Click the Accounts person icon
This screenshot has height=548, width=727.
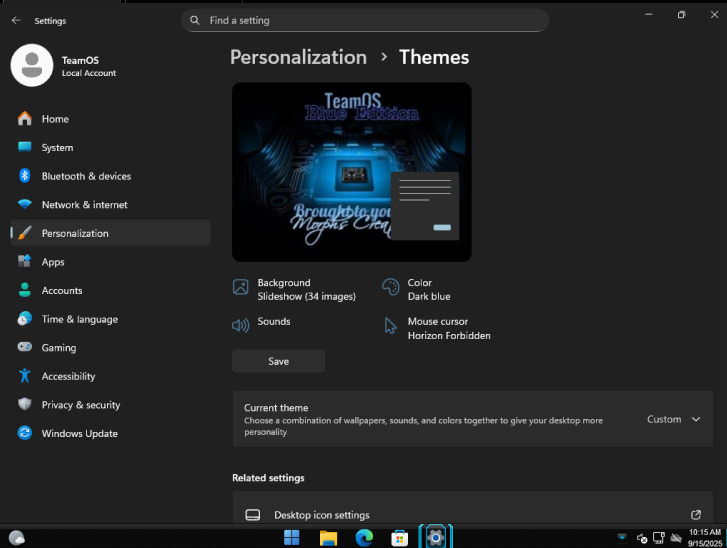[x=25, y=290]
